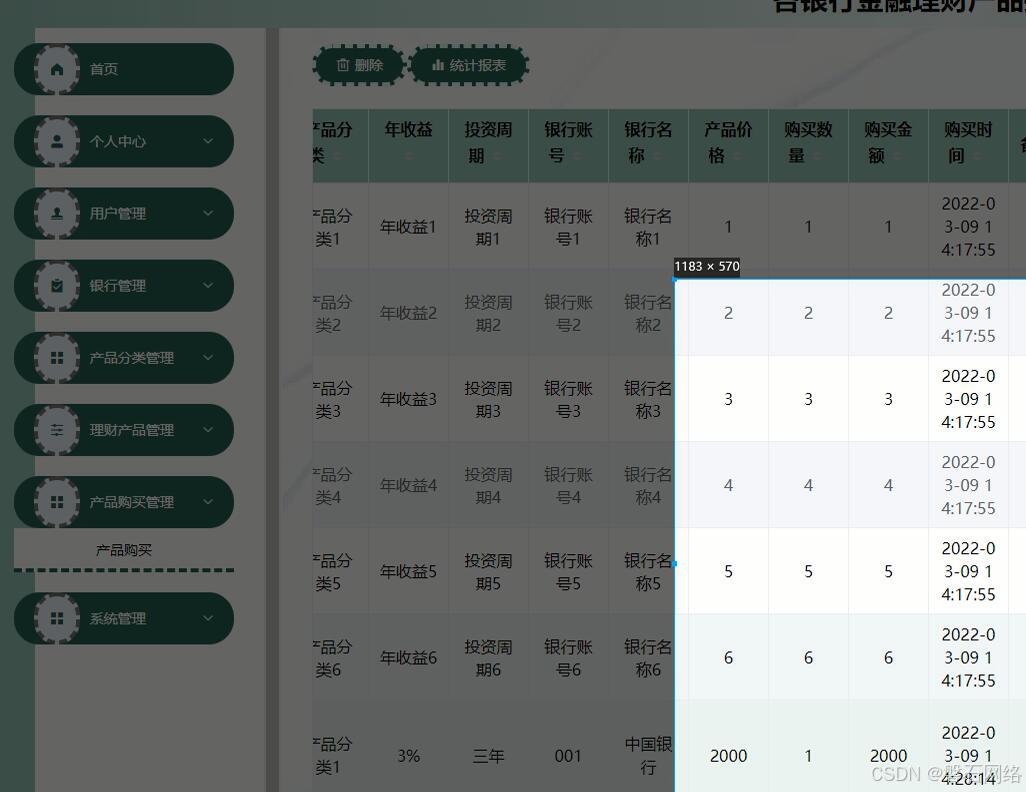Sort by 购买时间 column arrows

pyautogui.click(x=977, y=156)
